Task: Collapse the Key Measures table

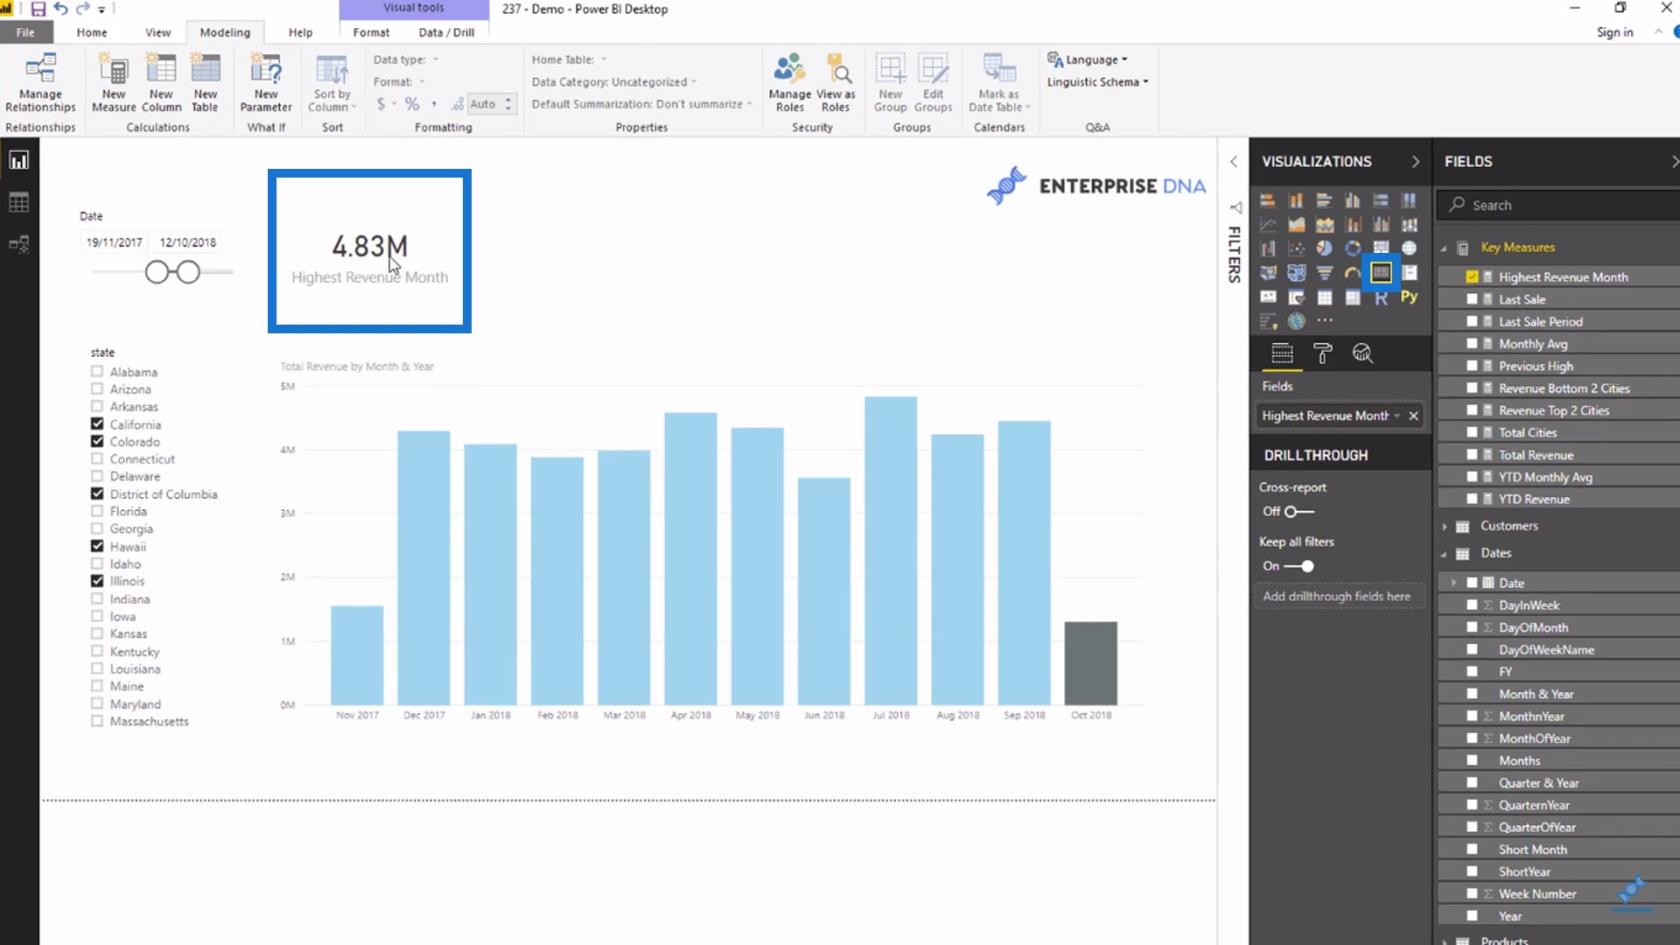Action: click(x=1444, y=248)
